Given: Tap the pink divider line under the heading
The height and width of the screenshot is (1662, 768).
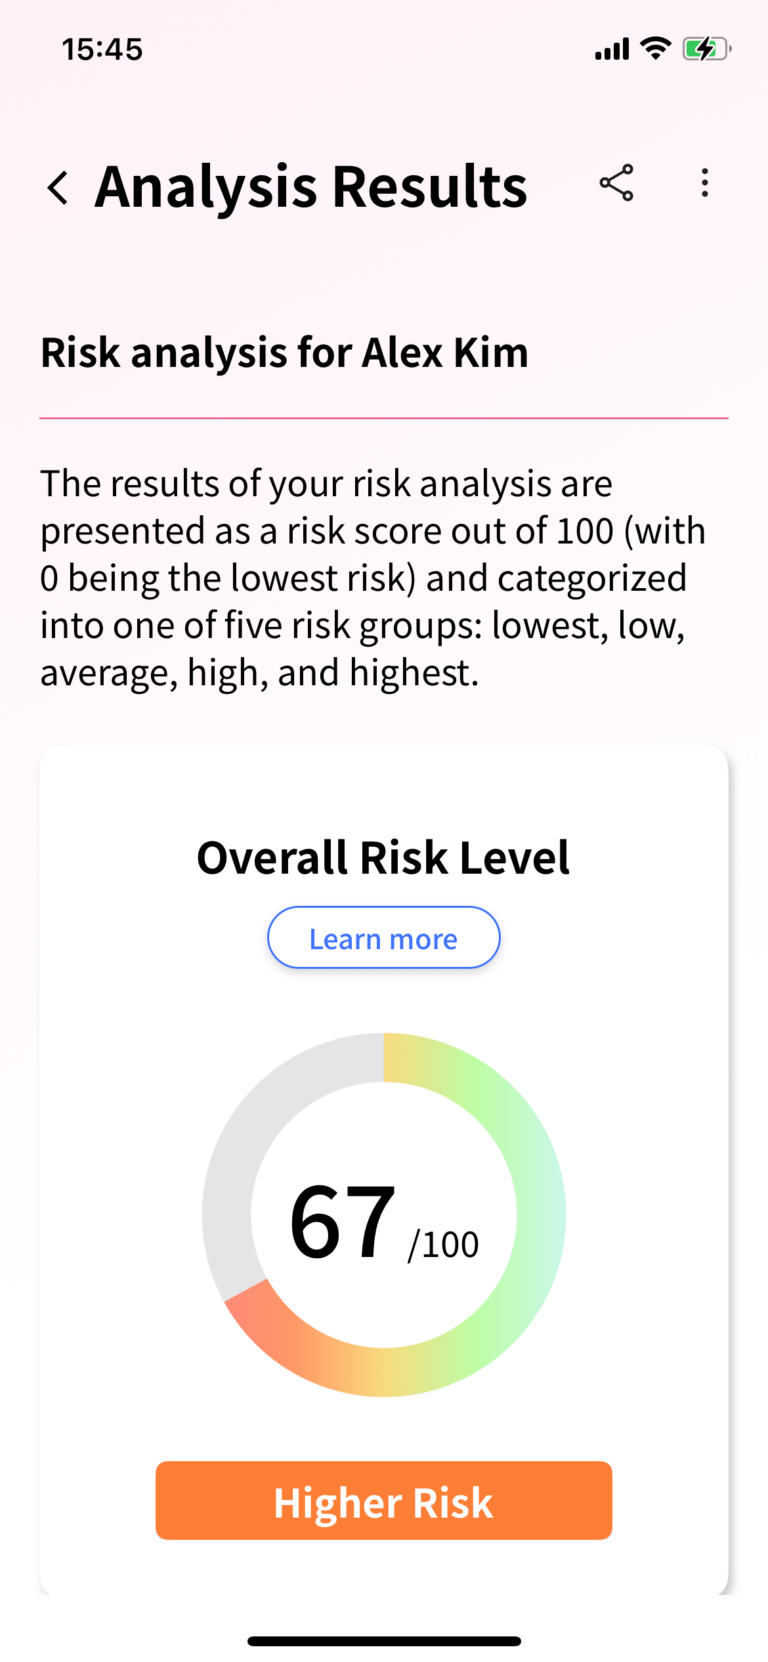Looking at the screenshot, I should [x=384, y=418].
